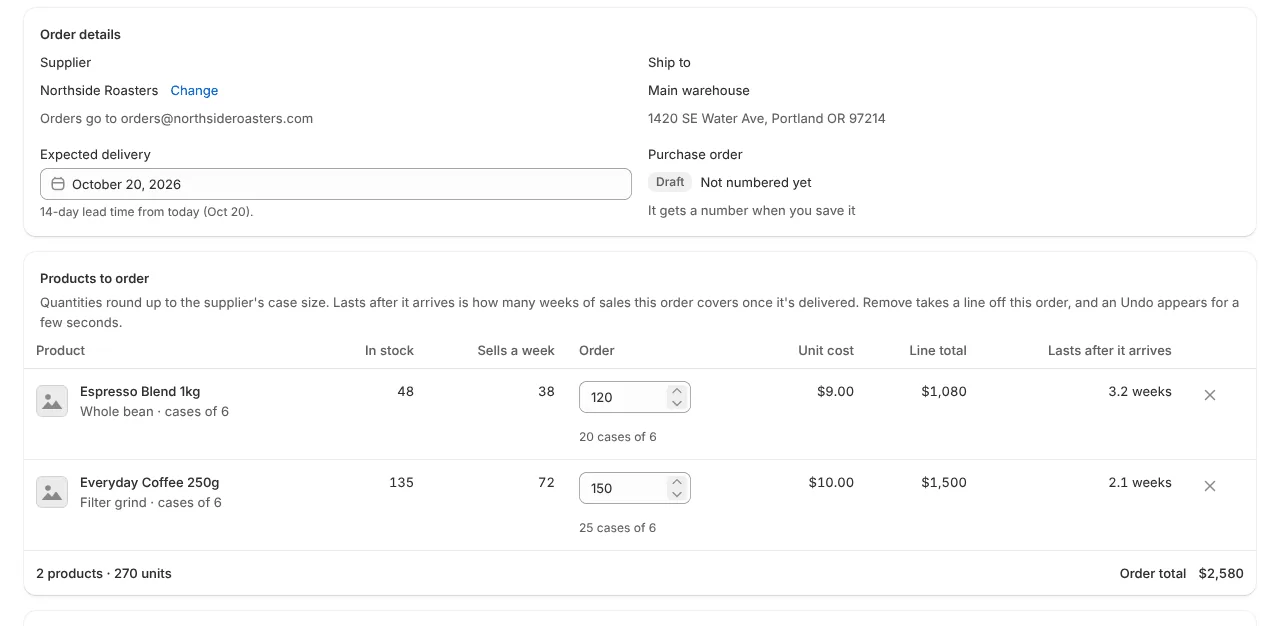Click the $9.00 unit cost
The image size is (1280, 626).
coord(835,391)
